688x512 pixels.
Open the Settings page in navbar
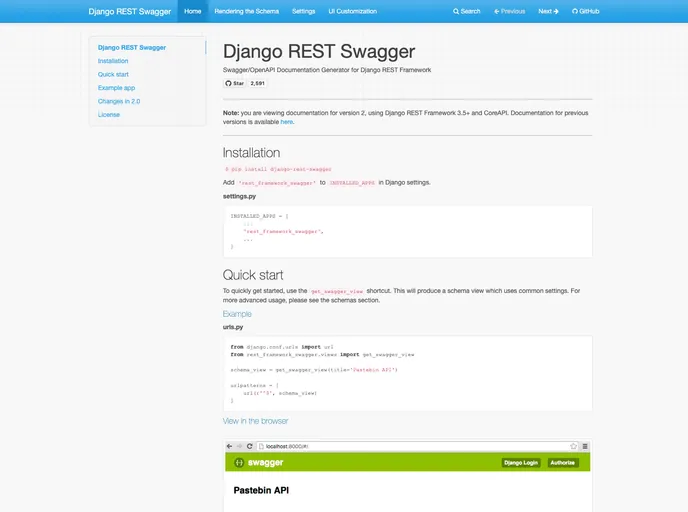(x=304, y=11)
